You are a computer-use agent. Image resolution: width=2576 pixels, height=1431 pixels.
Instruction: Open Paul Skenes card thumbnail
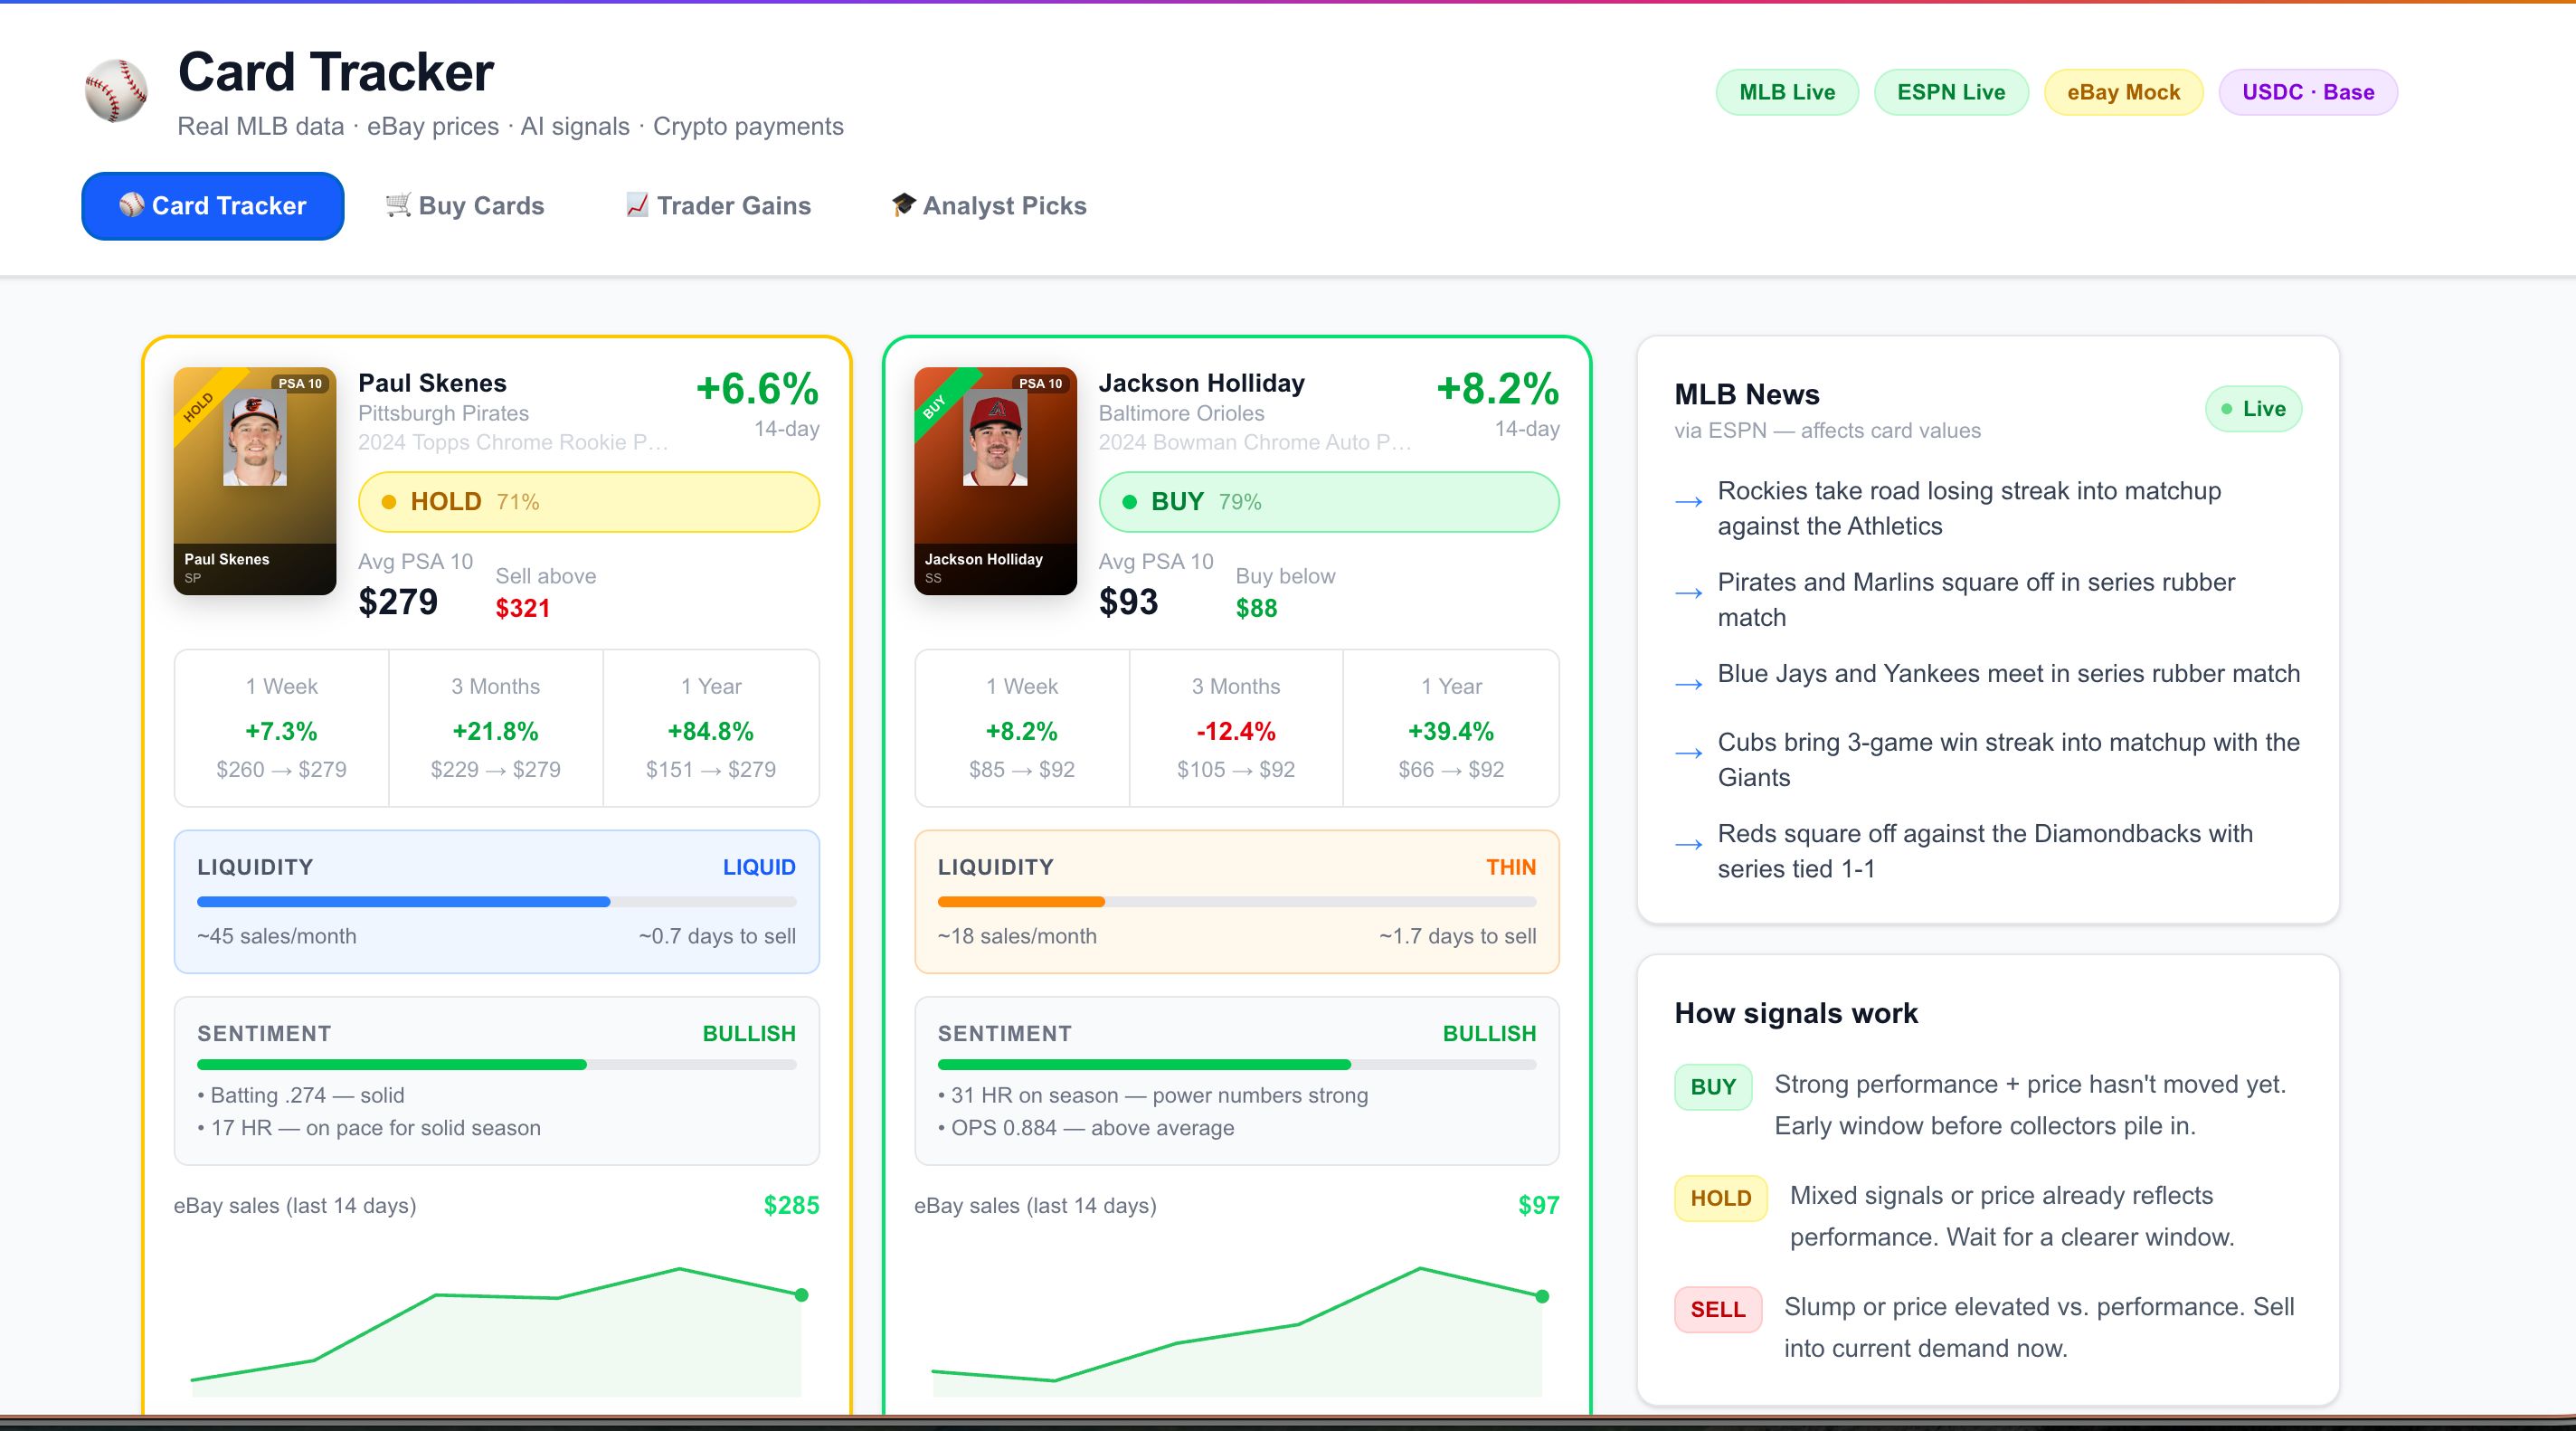pyautogui.click(x=255, y=481)
